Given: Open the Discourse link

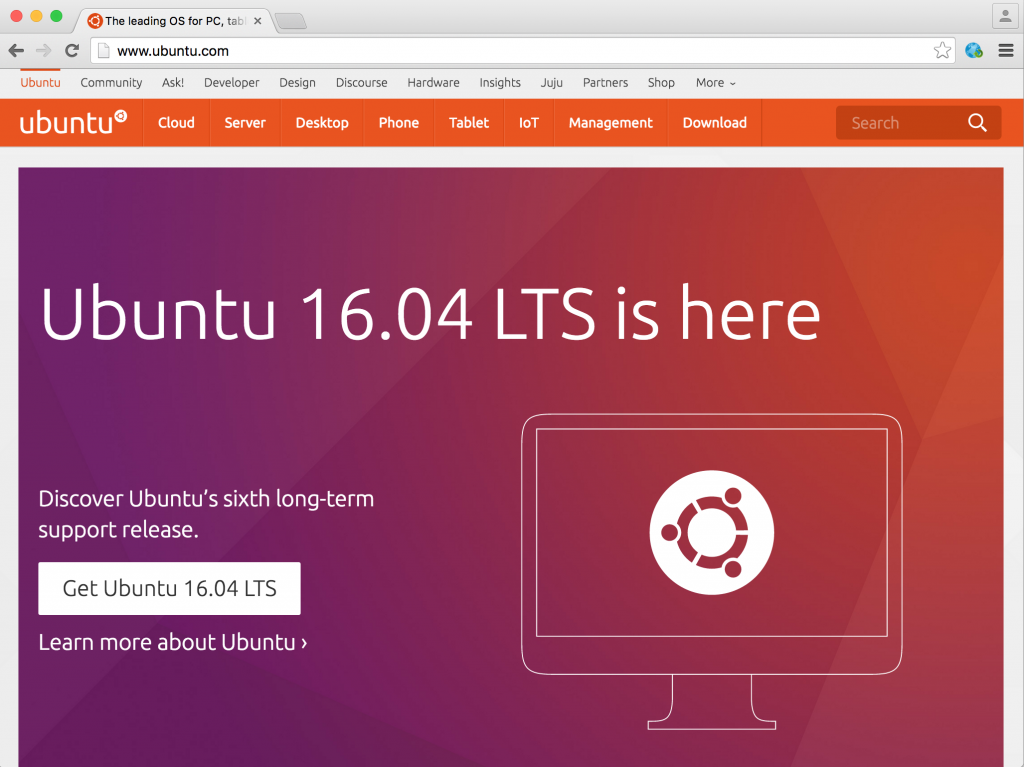Looking at the screenshot, I should coord(361,83).
